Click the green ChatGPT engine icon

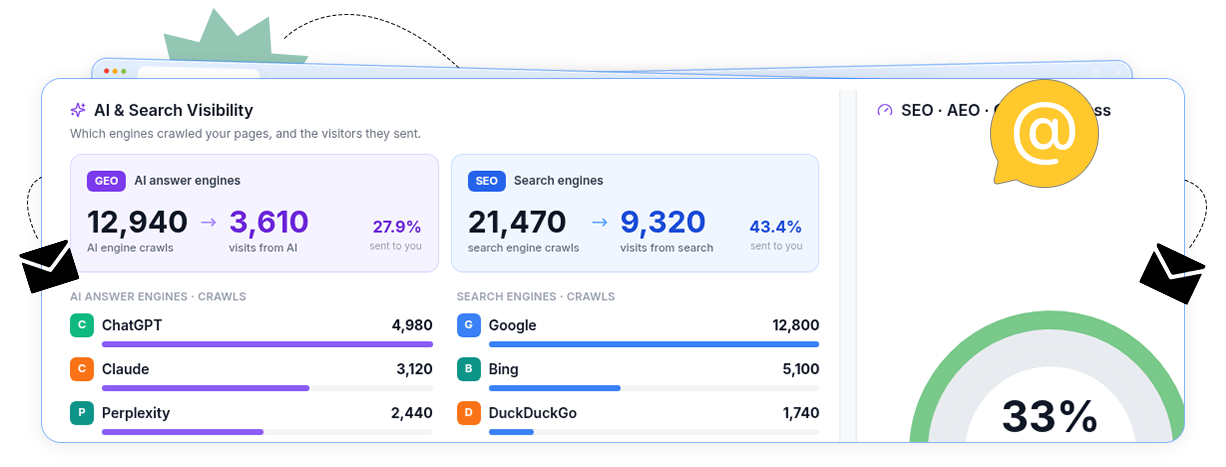tap(81, 325)
